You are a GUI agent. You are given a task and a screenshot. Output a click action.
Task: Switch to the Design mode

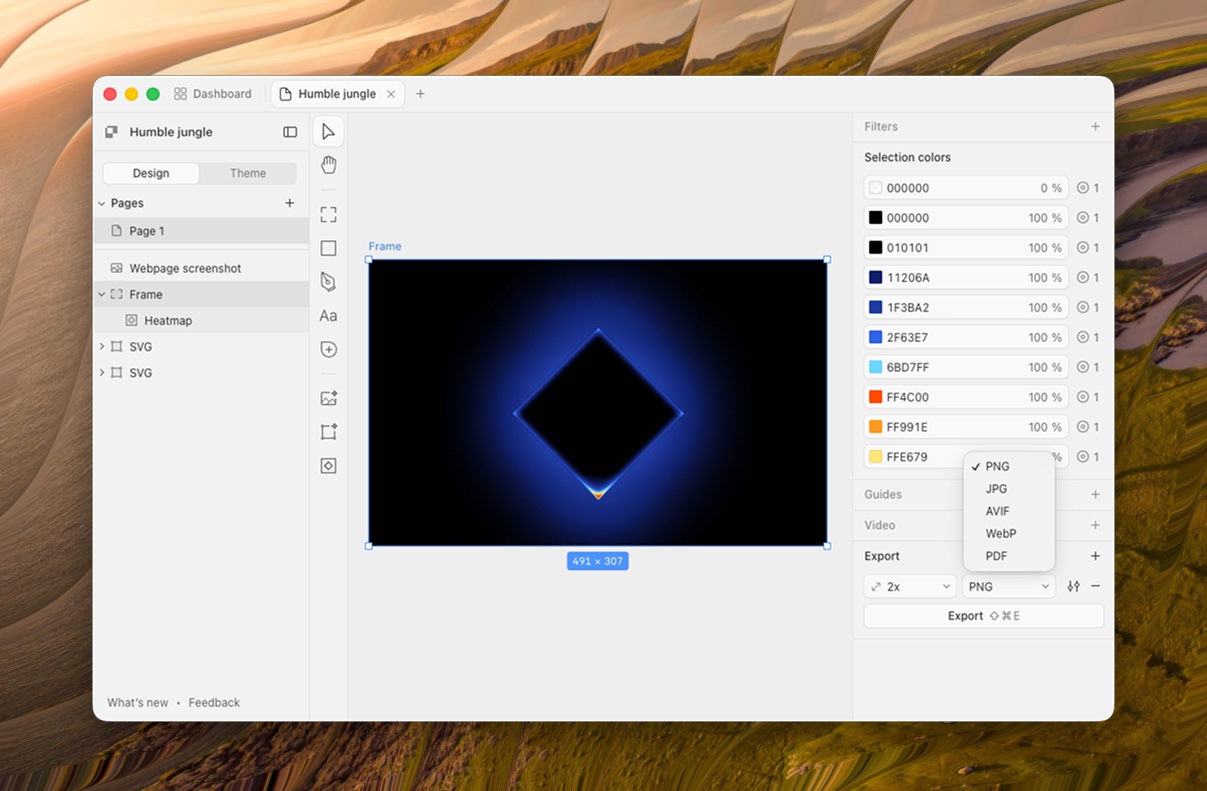(x=151, y=173)
